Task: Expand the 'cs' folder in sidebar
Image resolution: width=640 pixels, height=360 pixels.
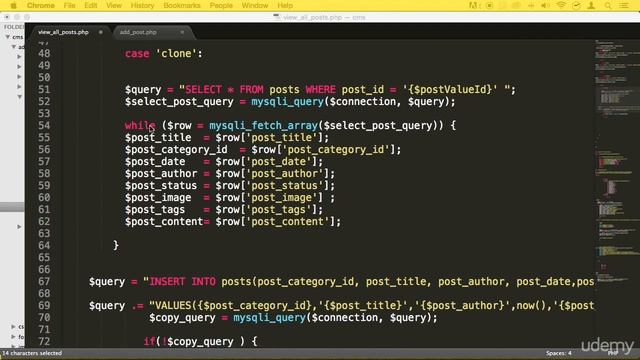Action: coord(13,327)
